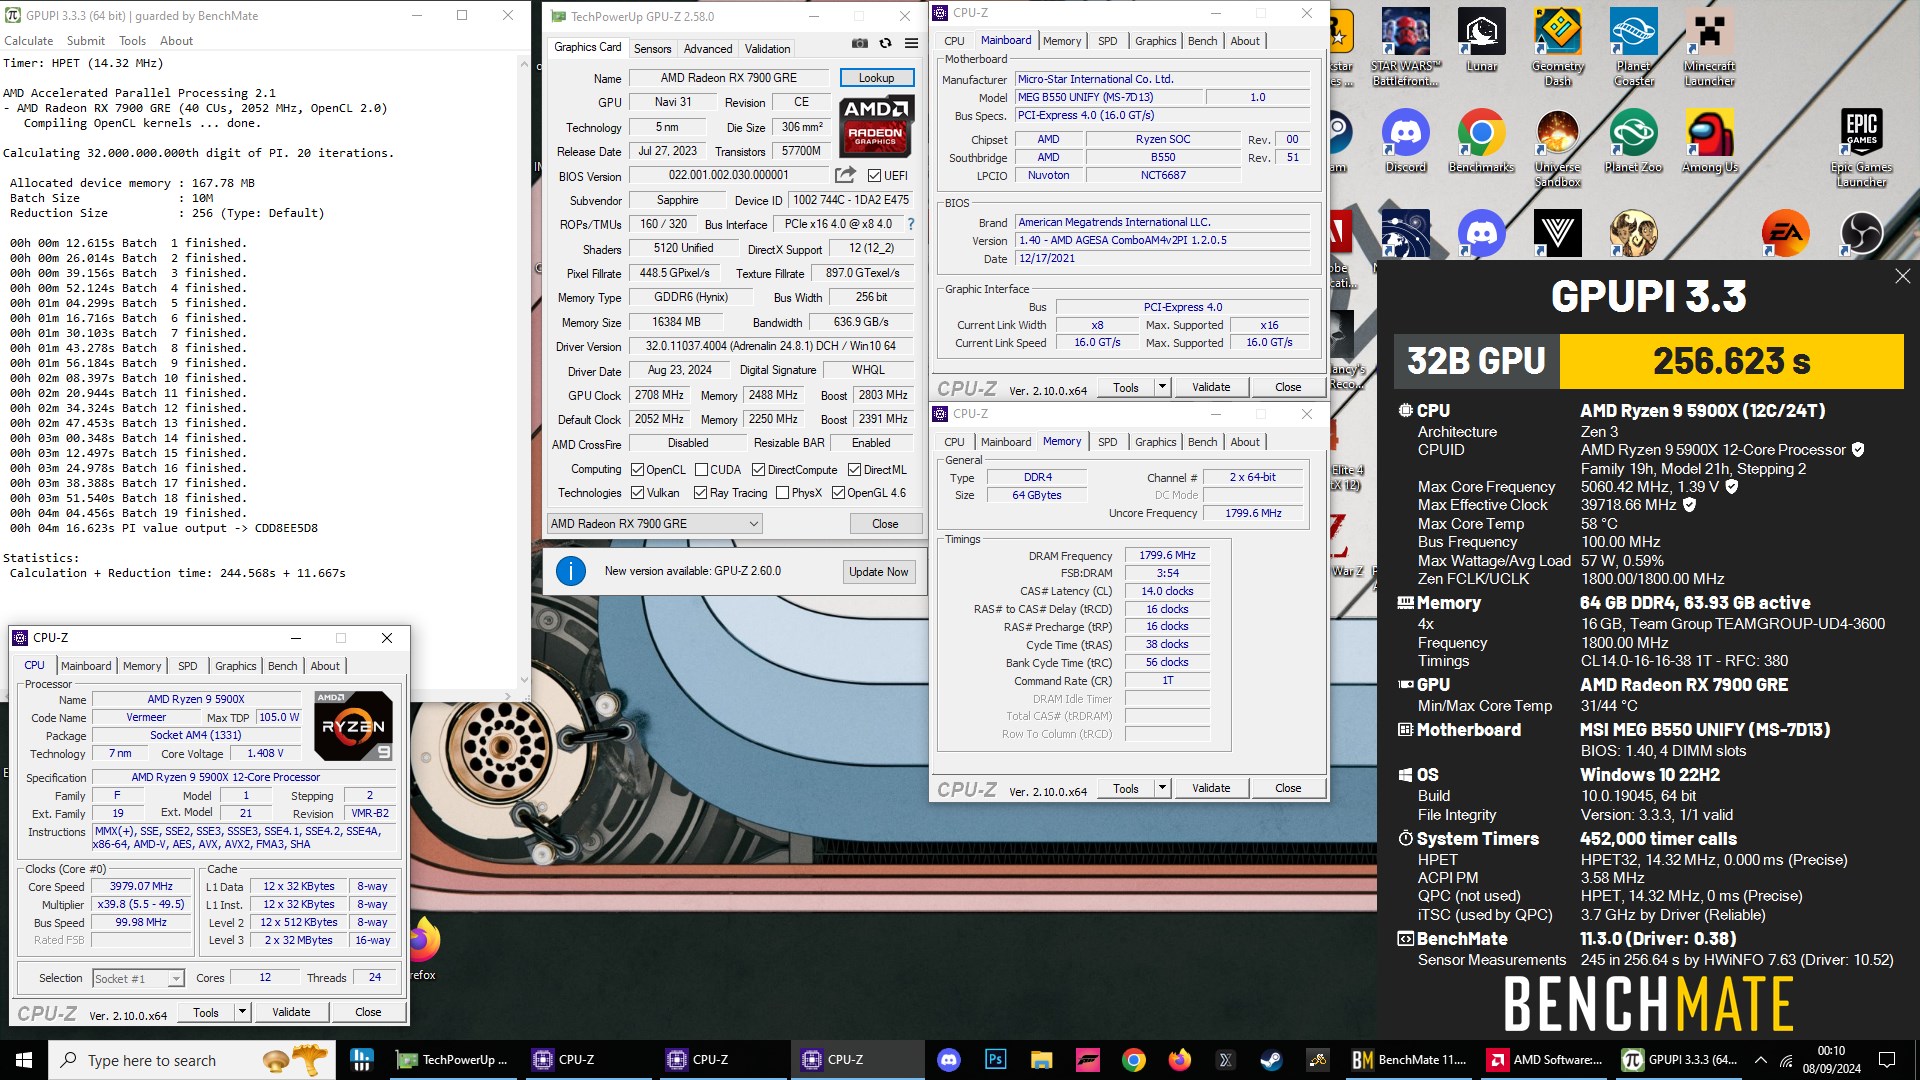Click Photoshop icon in the taskbar
1920x1080 pixels.
(995, 1060)
